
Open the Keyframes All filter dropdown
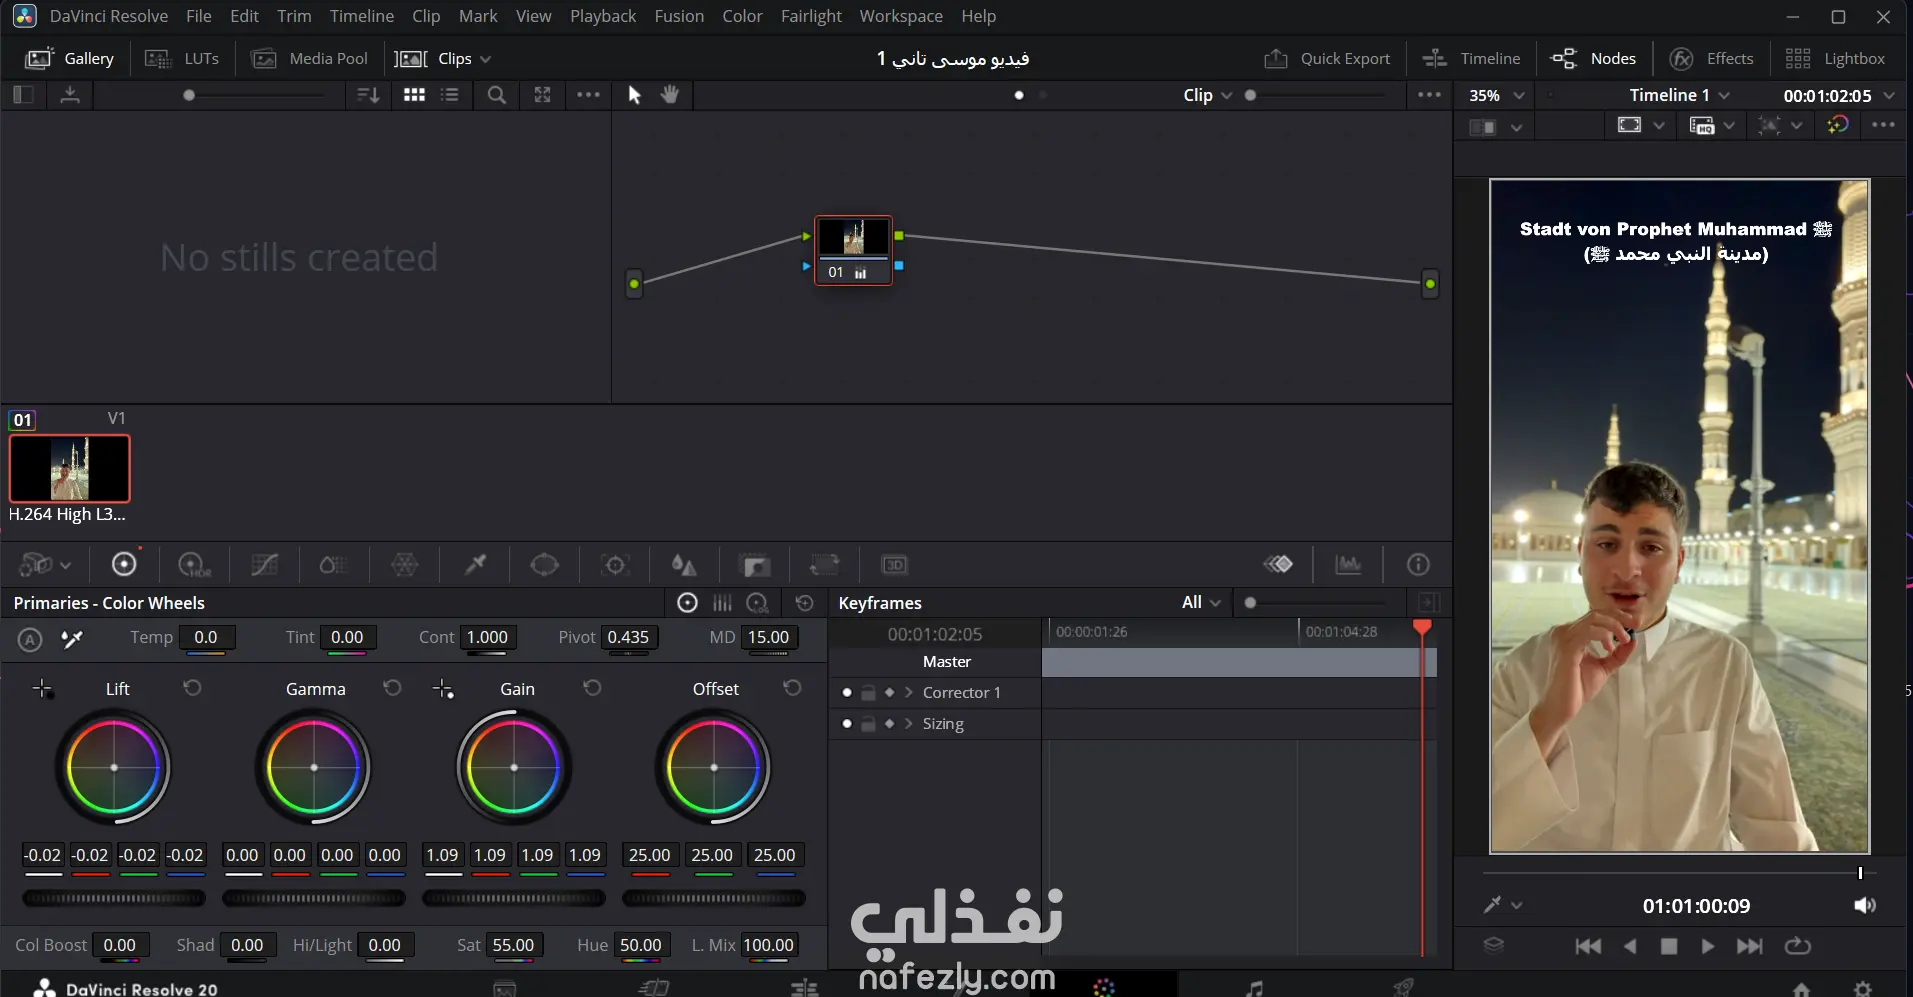coord(1201,602)
